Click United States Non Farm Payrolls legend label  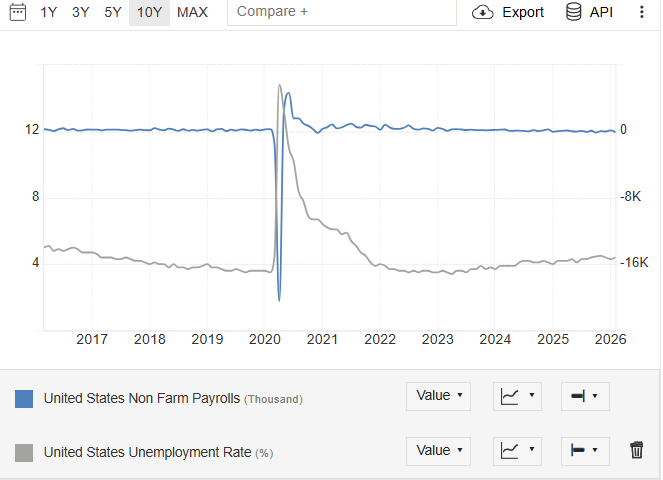(x=142, y=398)
